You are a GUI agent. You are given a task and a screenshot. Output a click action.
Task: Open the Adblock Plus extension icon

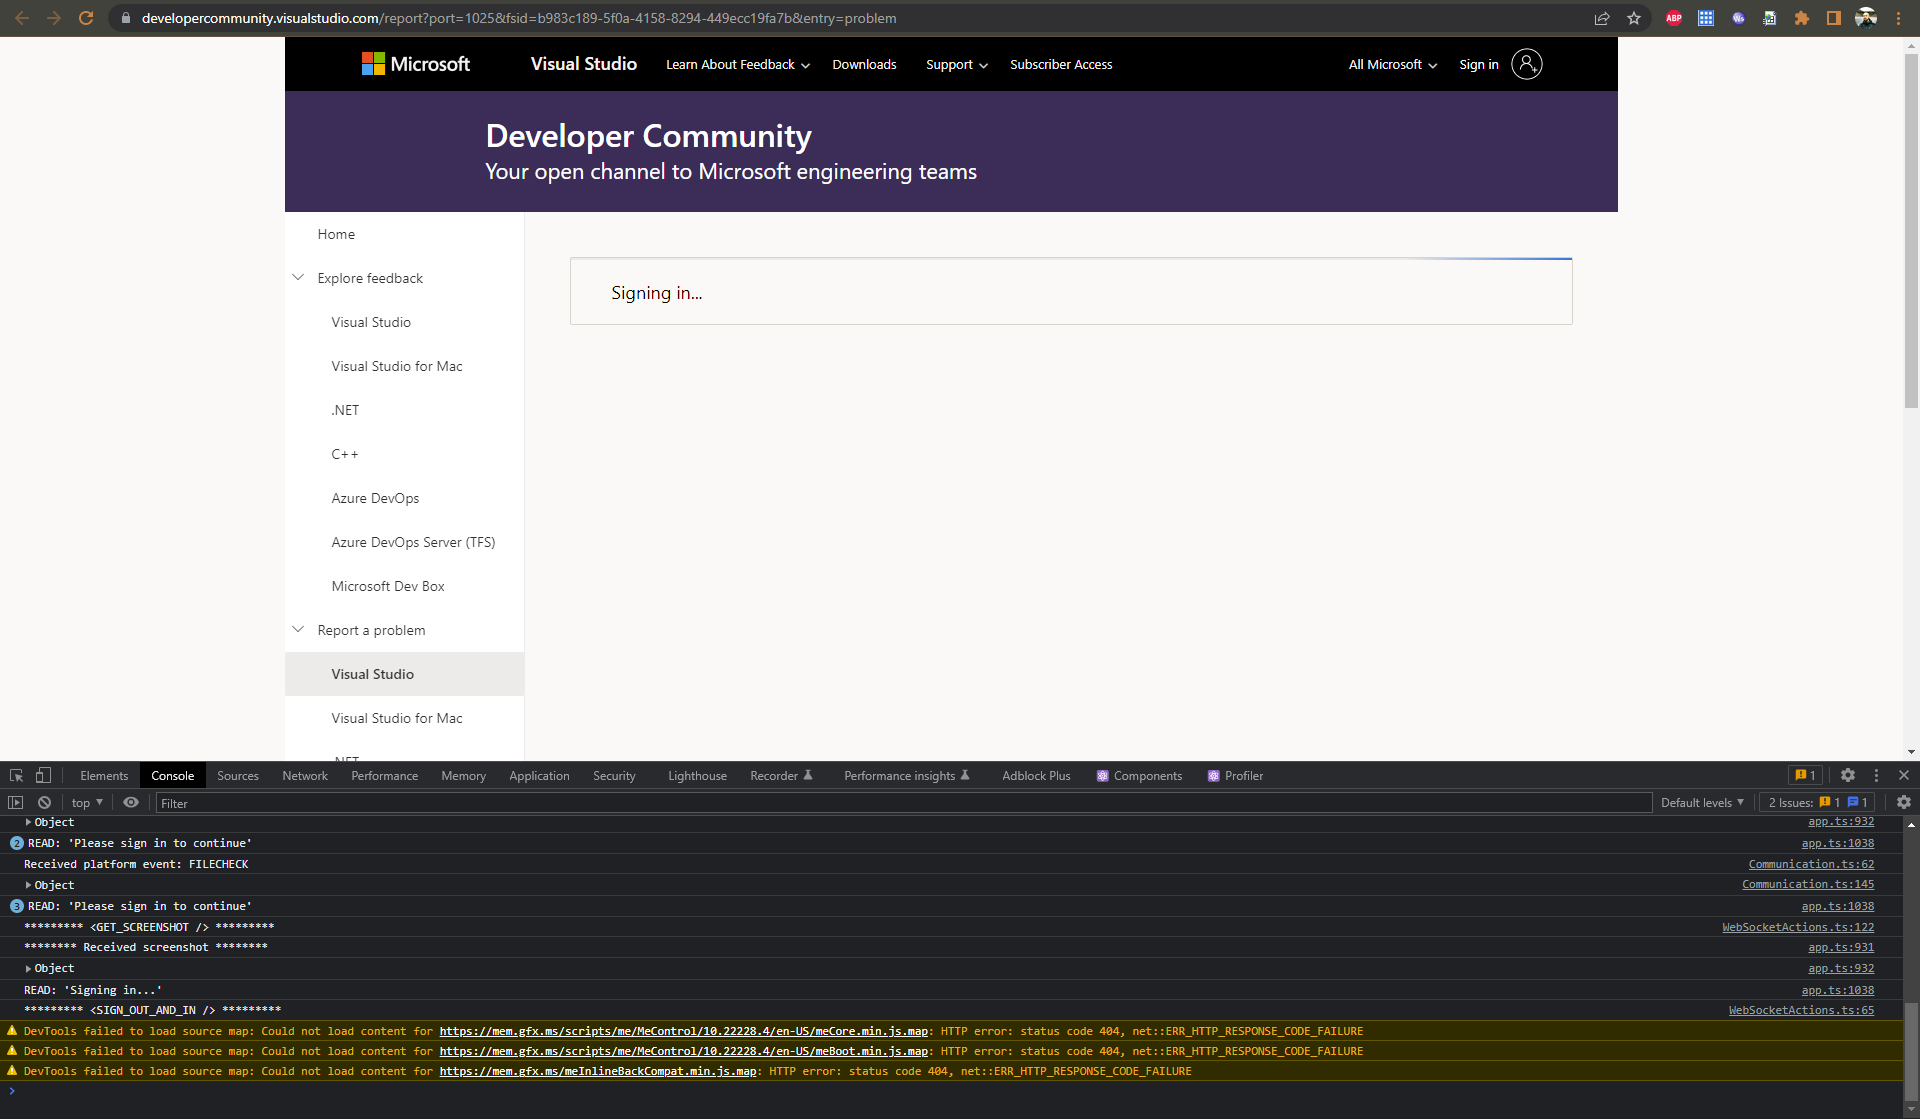click(1674, 18)
